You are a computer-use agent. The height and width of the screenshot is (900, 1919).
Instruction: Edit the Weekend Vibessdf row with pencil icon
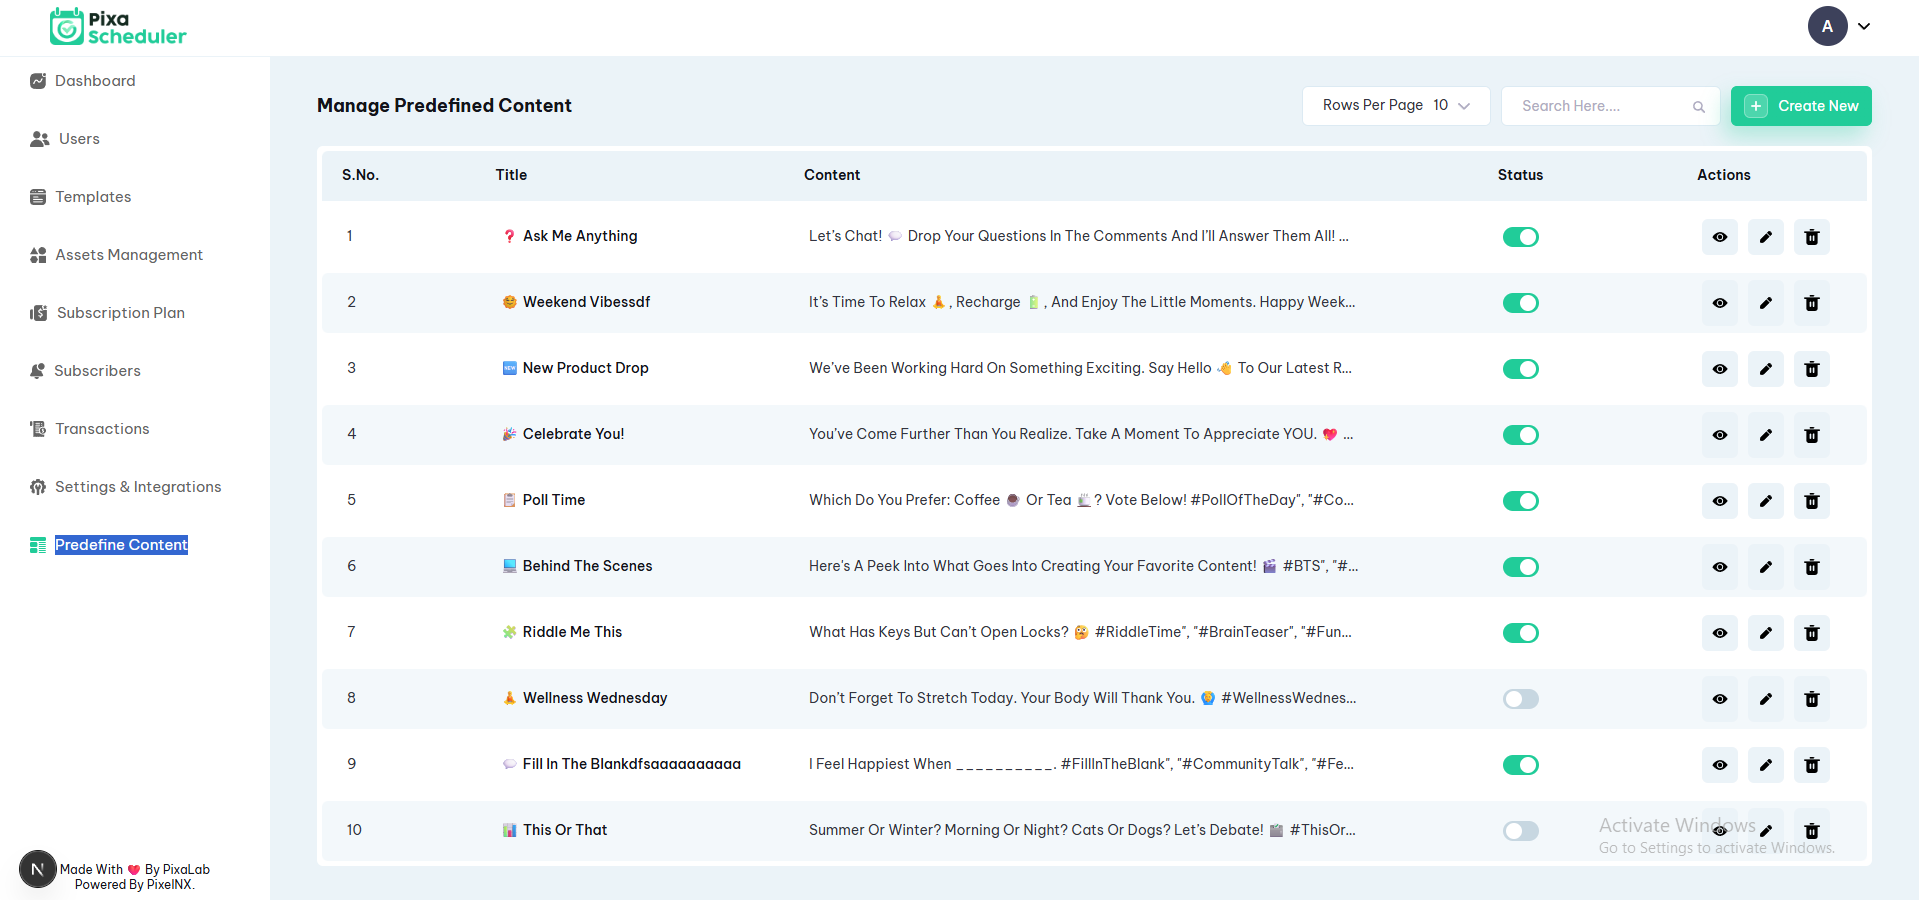[1765, 303]
